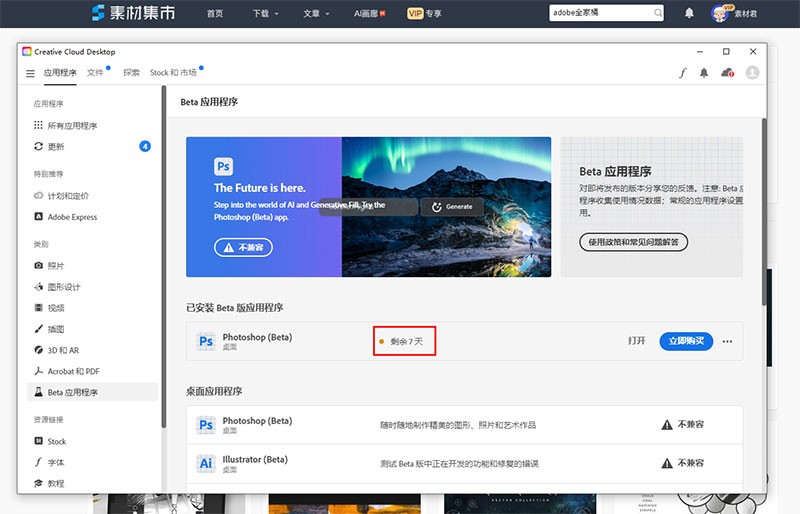The image size is (800, 514).
Task: Open usage policy and FAQ button
Action: 633,242
